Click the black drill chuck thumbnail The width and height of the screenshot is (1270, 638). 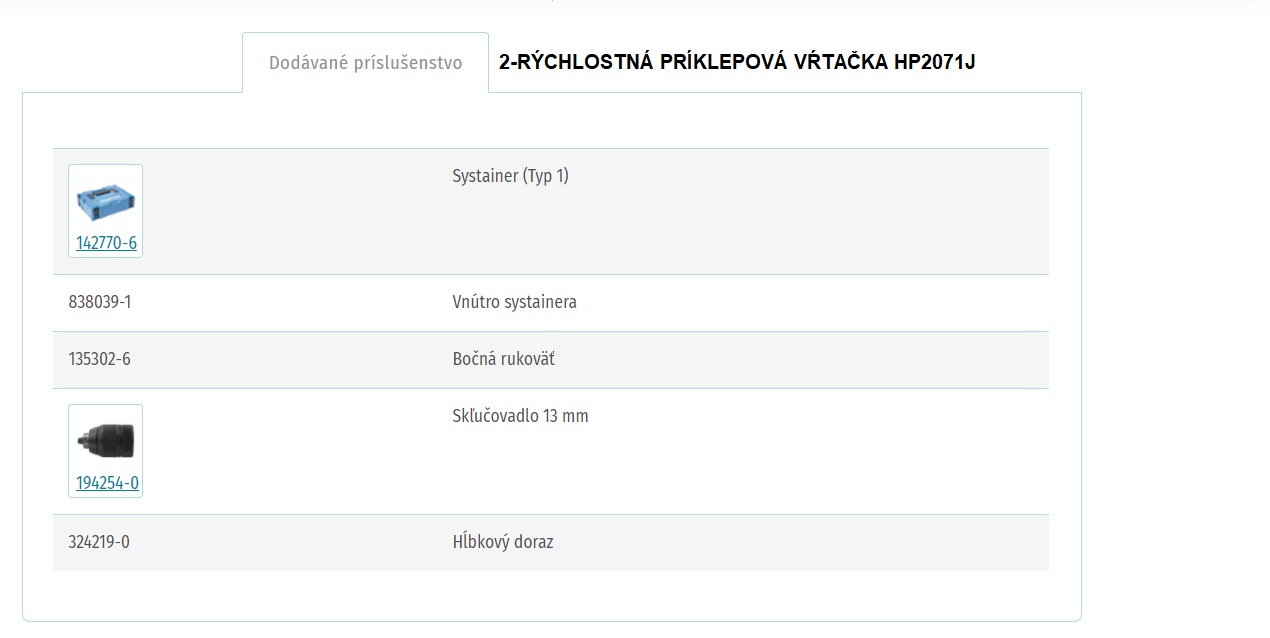point(106,441)
